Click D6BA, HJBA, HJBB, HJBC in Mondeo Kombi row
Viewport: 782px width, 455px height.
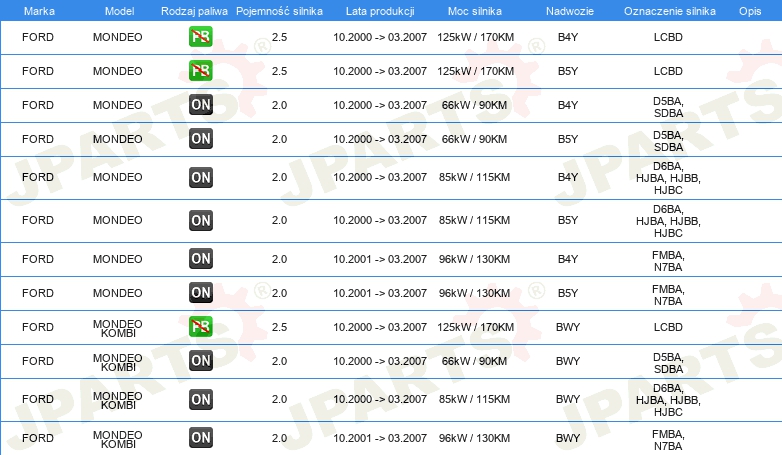click(668, 400)
